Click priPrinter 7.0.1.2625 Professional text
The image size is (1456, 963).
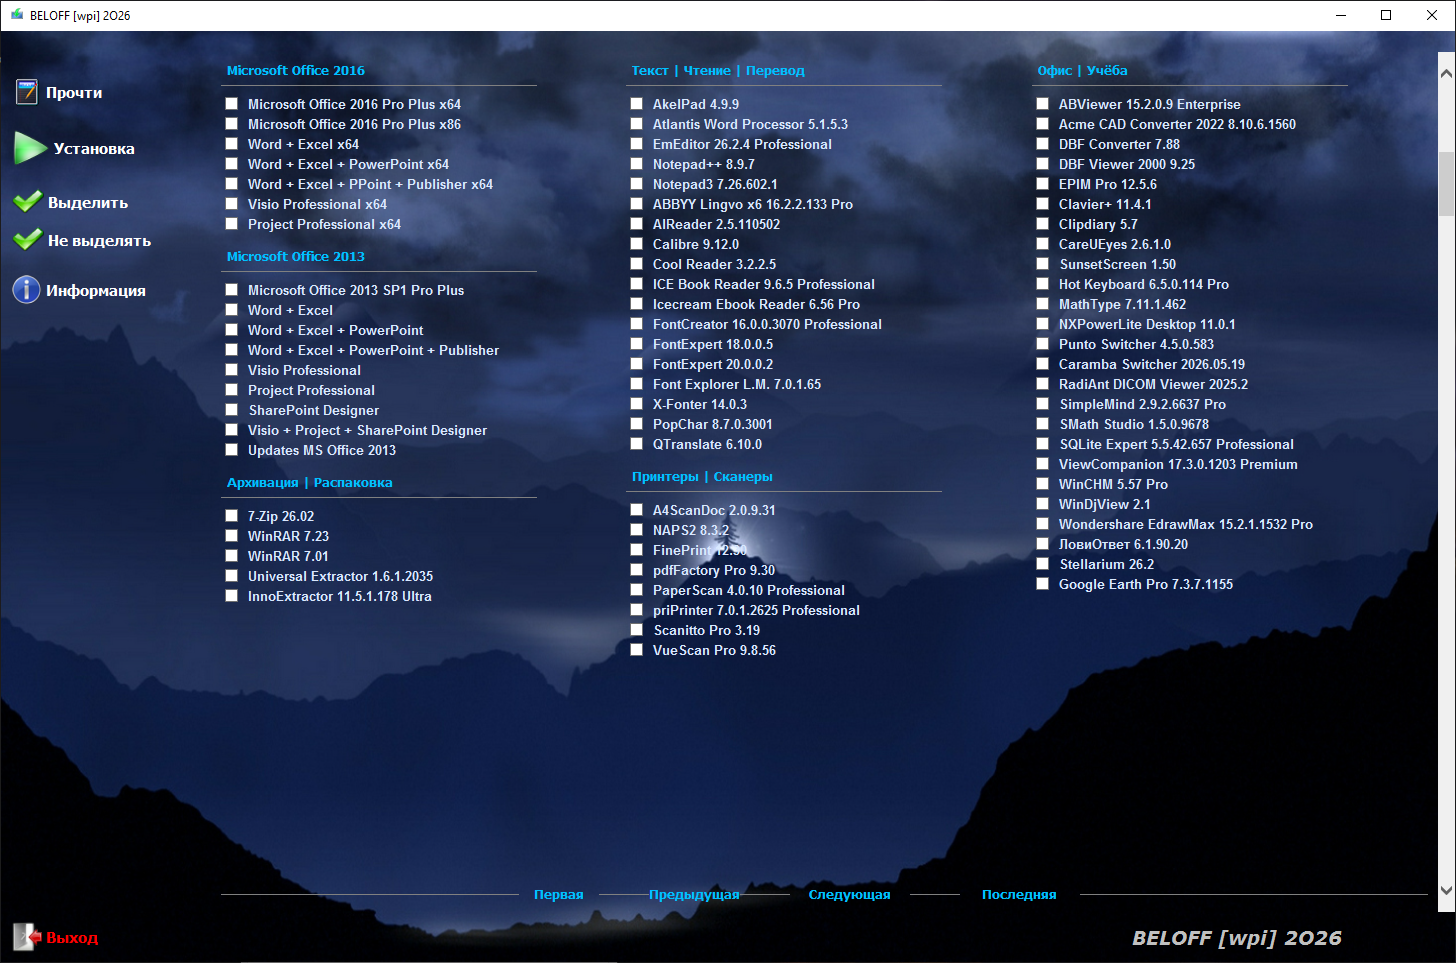tap(756, 610)
